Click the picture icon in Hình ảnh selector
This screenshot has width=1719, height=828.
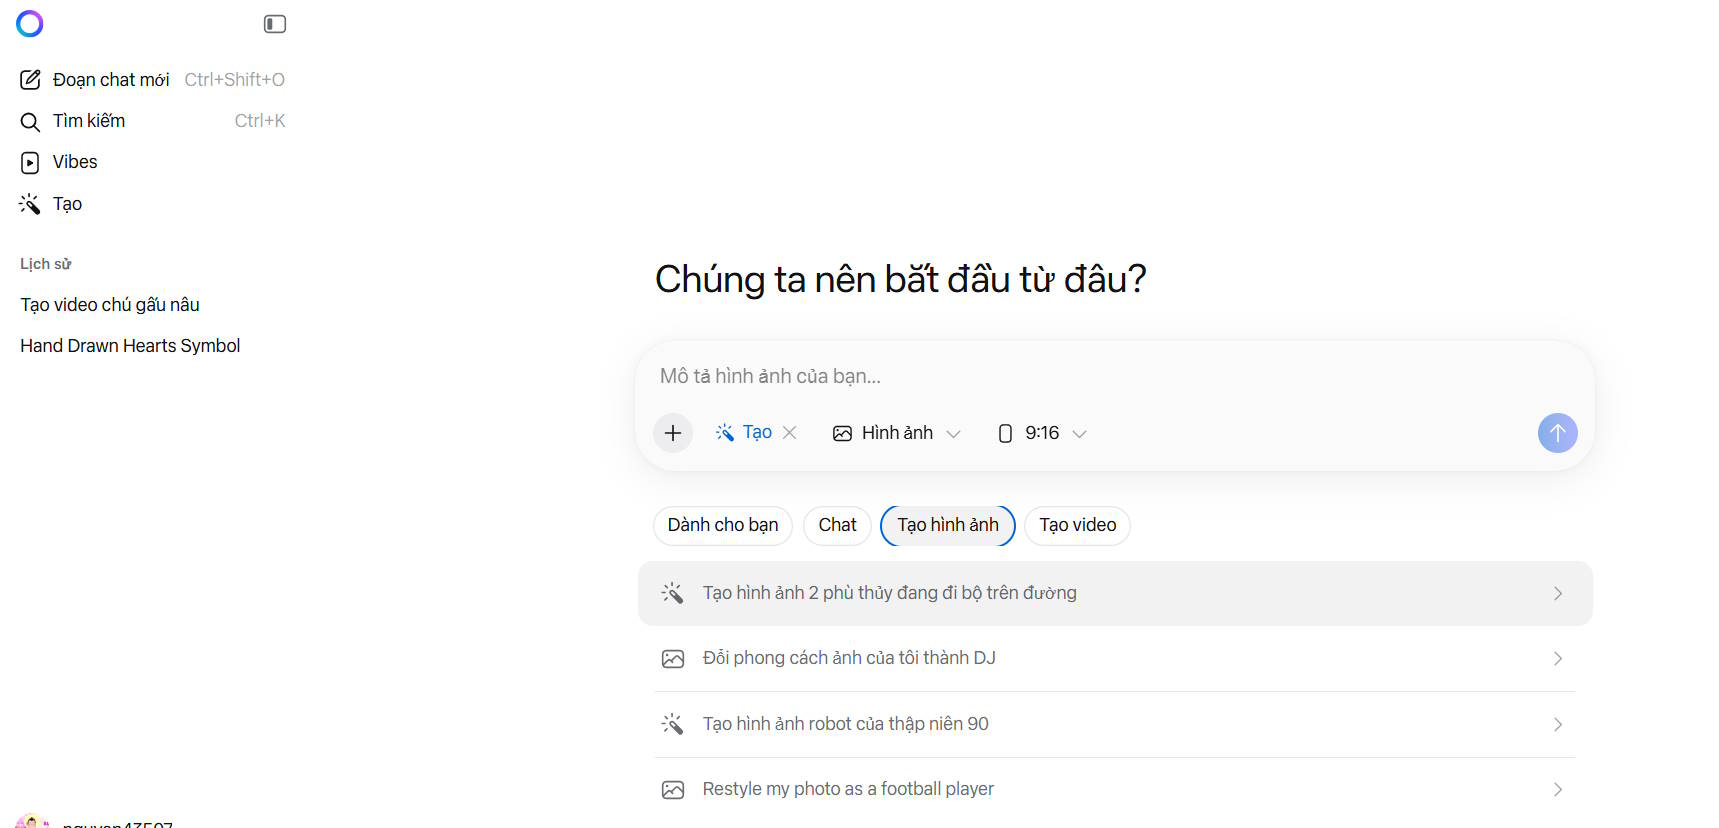(843, 434)
